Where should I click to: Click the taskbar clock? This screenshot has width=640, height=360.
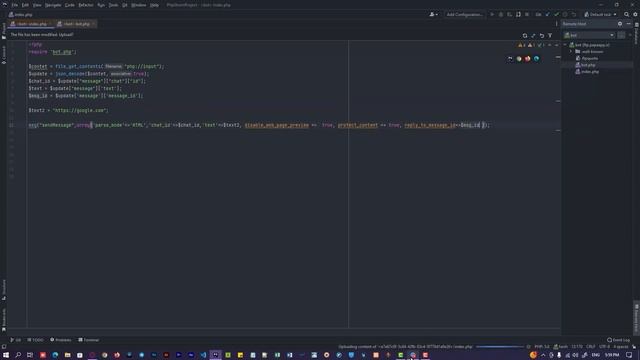click(x=612, y=355)
